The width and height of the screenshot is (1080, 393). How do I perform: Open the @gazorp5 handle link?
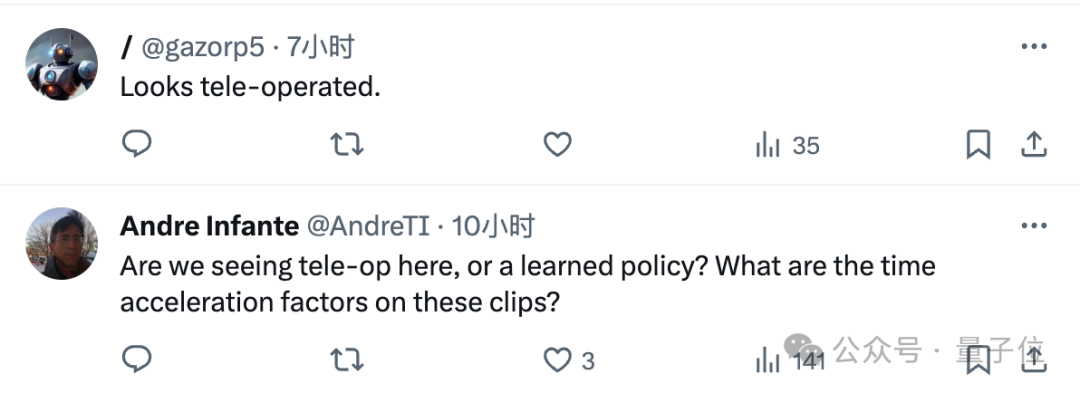[x=202, y=47]
